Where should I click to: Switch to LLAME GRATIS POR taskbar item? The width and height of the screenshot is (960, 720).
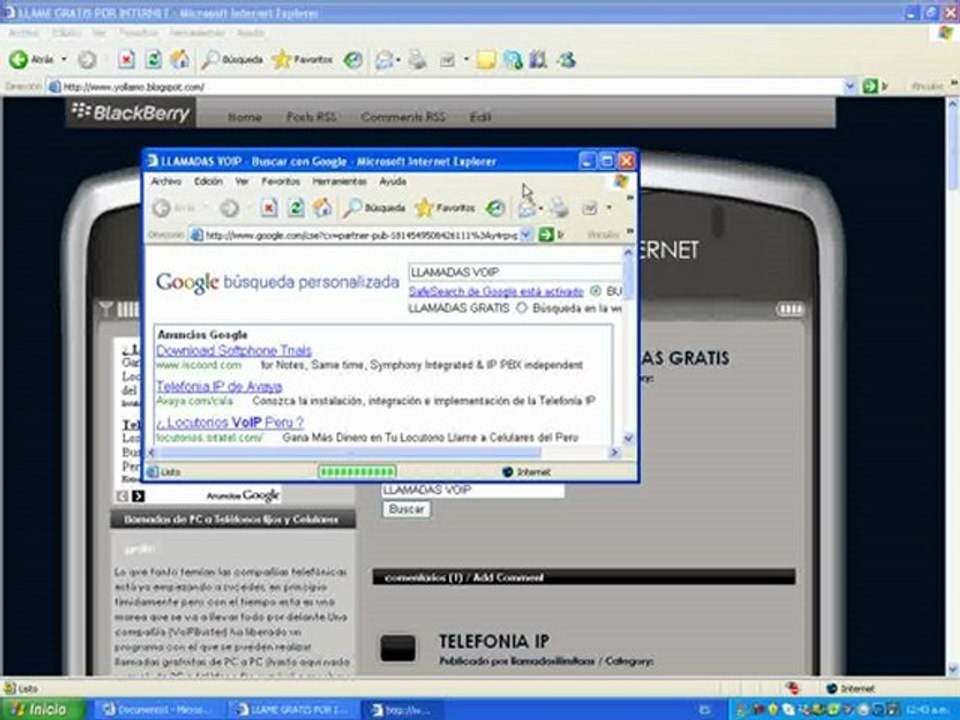click(x=291, y=710)
